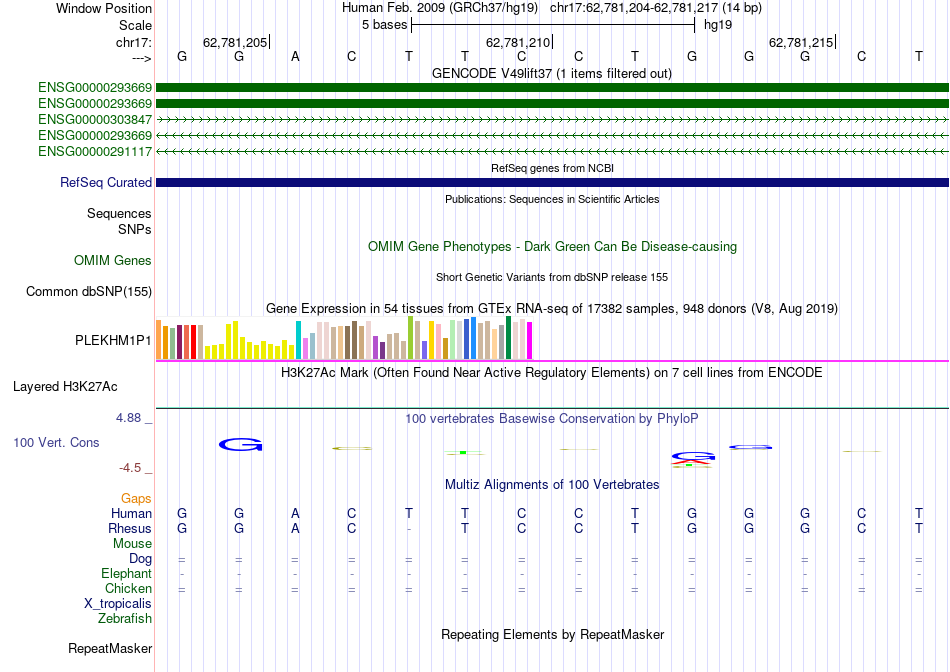The height and width of the screenshot is (672, 950).
Task: Click the magenta bar in GTEx expression chart
Action: [530, 341]
